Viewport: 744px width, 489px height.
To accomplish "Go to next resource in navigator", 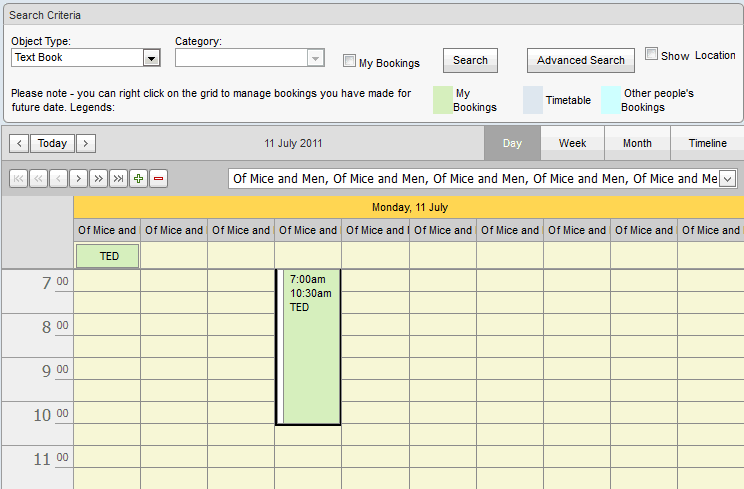I will point(78,179).
